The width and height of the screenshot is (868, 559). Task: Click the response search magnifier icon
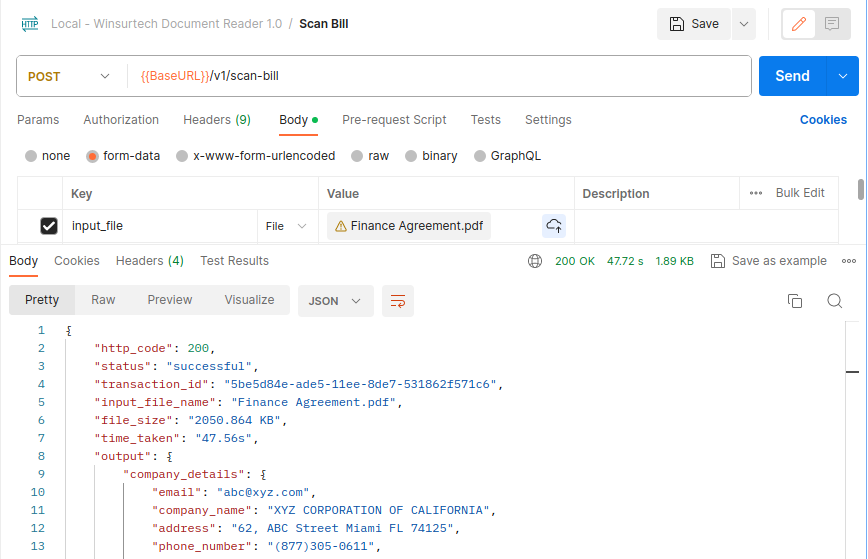tap(834, 301)
